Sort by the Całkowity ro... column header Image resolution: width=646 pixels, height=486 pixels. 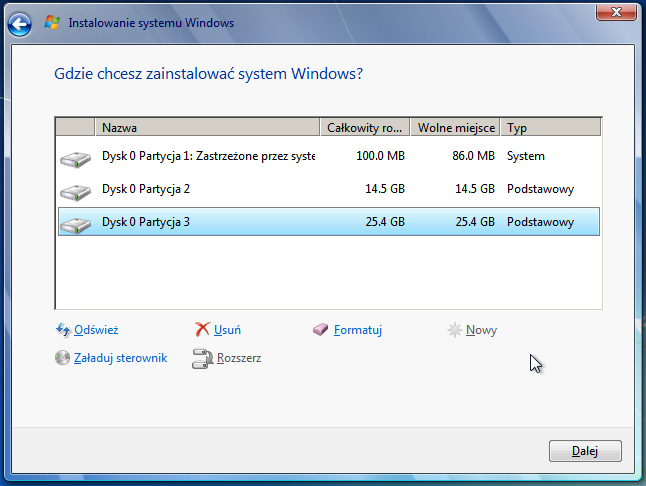coord(365,127)
